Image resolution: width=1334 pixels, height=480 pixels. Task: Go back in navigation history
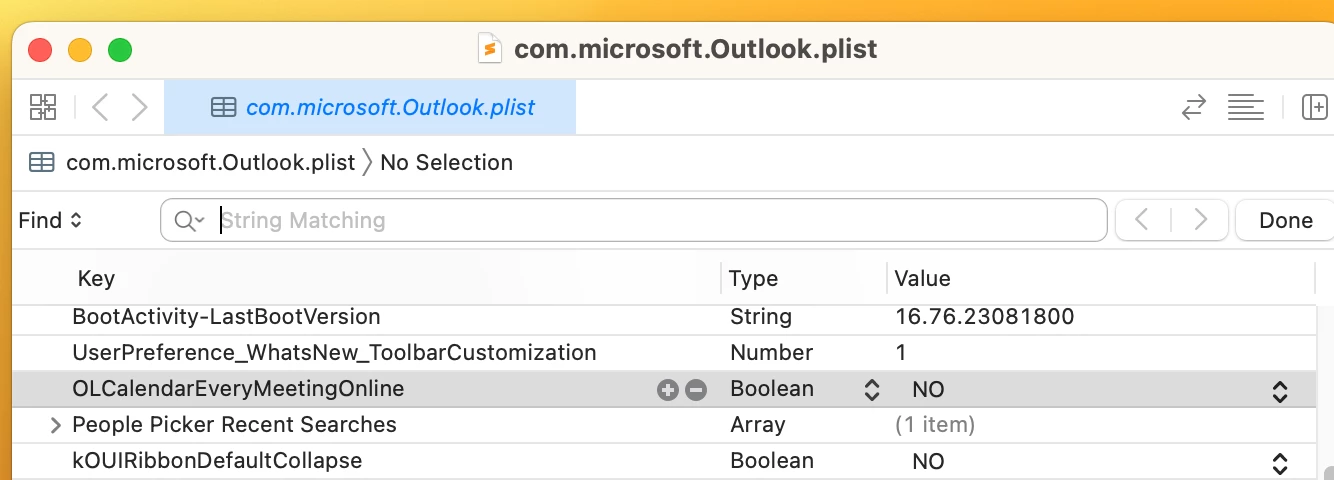click(99, 107)
